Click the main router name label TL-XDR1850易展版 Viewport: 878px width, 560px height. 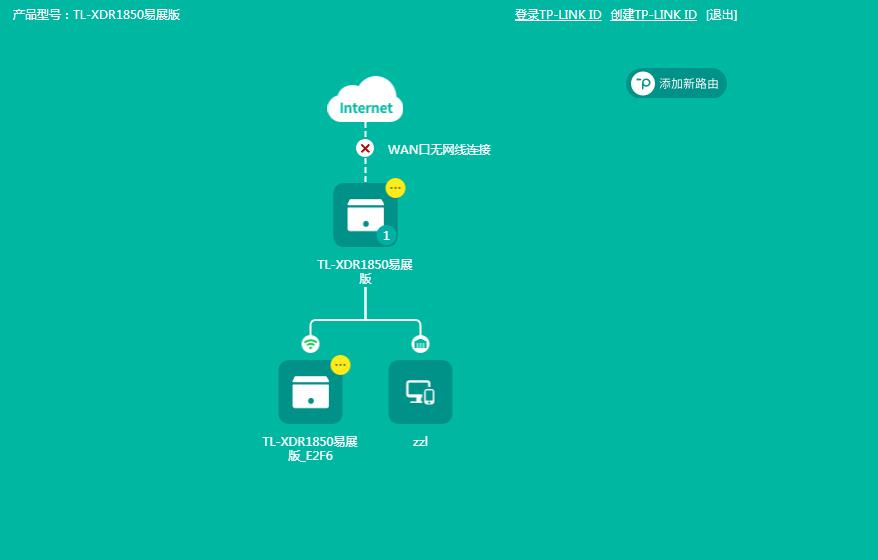tap(365, 272)
